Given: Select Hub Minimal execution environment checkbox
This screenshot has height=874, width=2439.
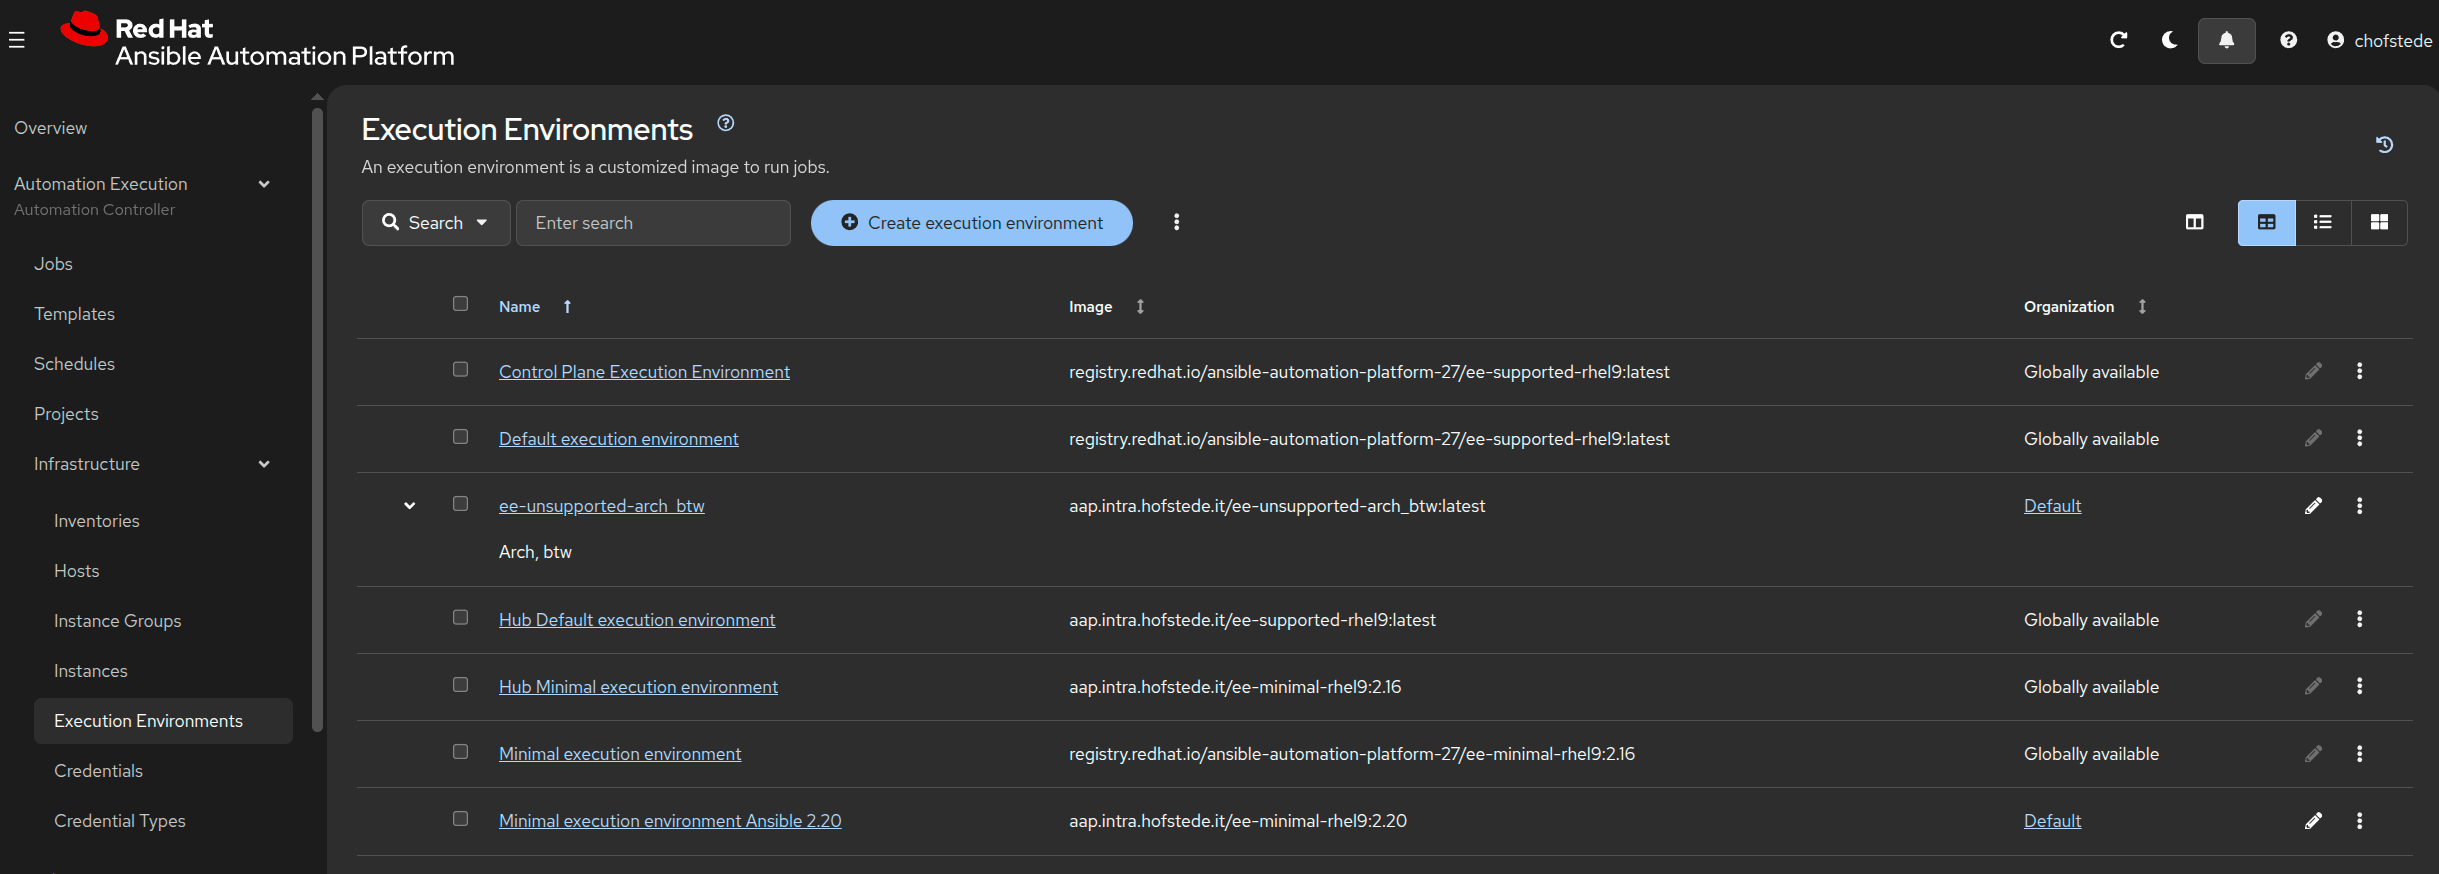Looking at the screenshot, I should pos(460,684).
